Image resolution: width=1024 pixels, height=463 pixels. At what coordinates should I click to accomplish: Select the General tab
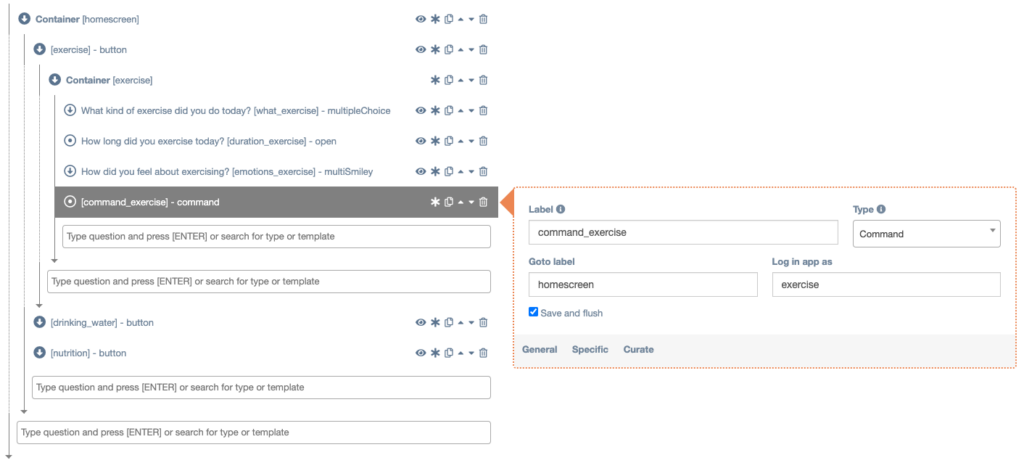540,350
